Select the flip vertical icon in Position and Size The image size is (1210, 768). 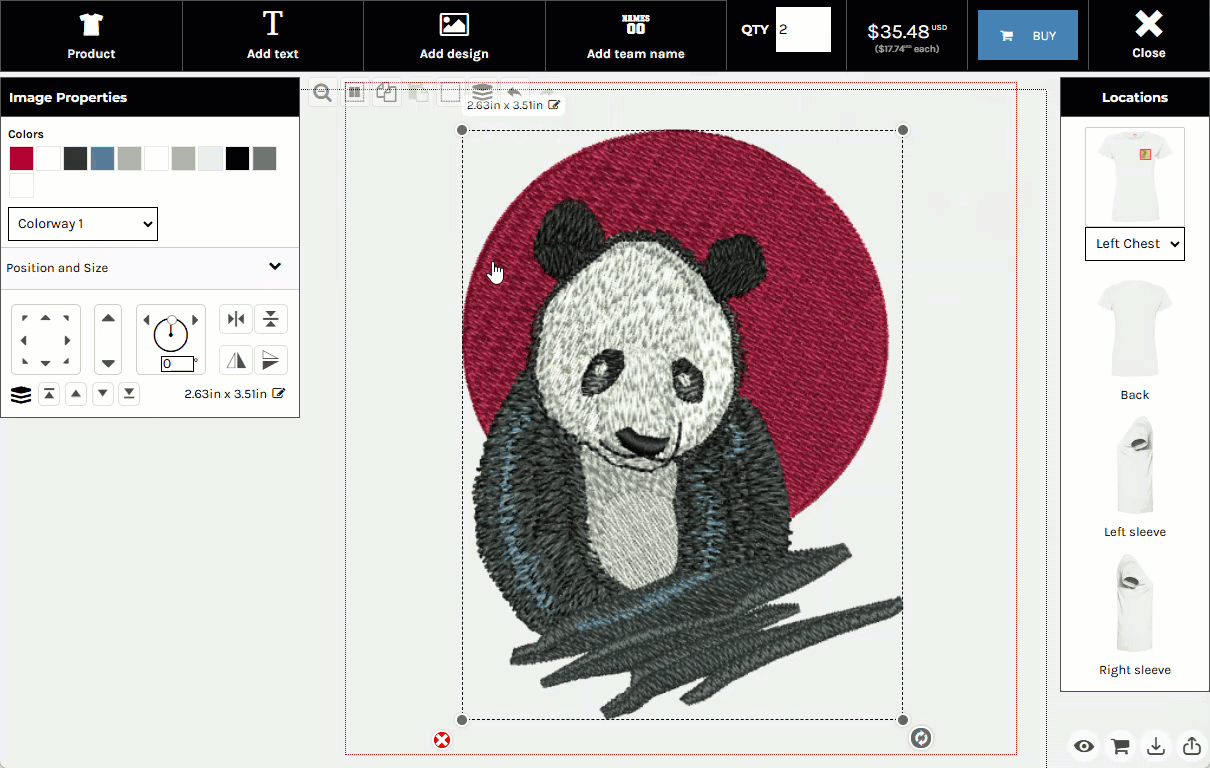[x=270, y=360]
